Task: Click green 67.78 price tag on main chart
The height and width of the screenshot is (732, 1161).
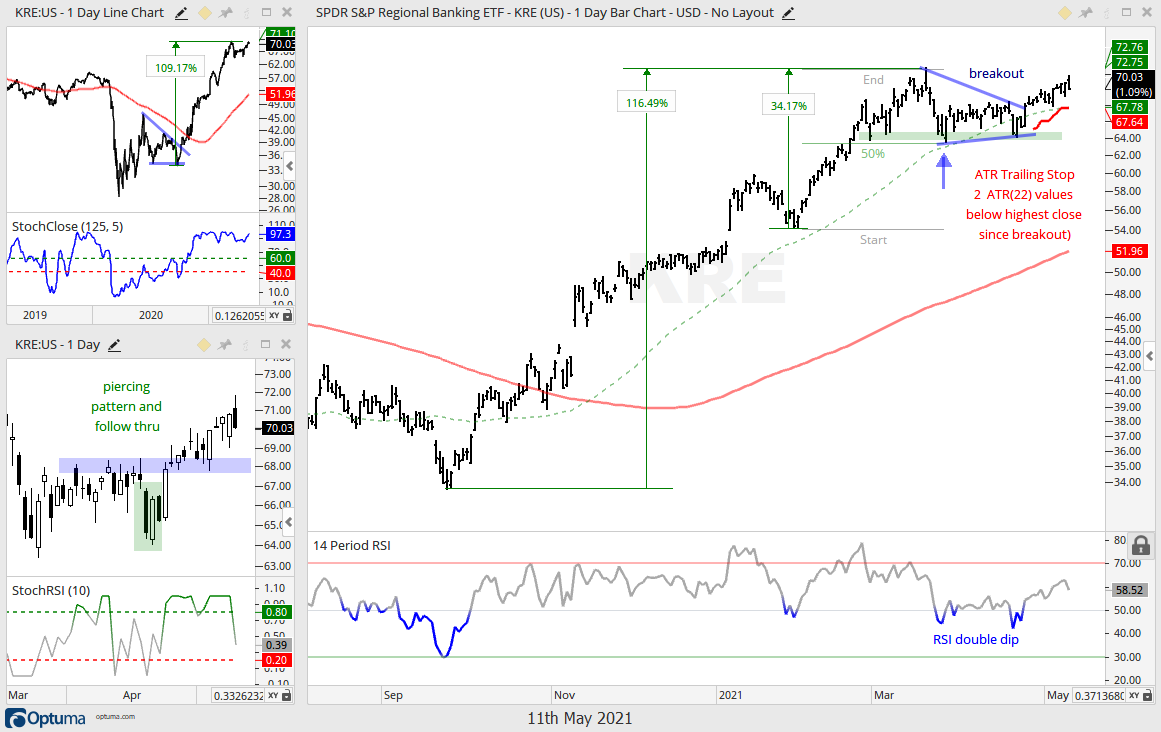Action: (x=1129, y=107)
